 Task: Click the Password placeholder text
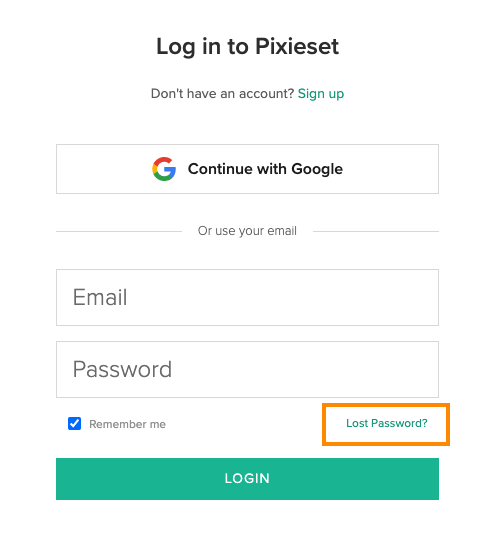(x=122, y=370)
